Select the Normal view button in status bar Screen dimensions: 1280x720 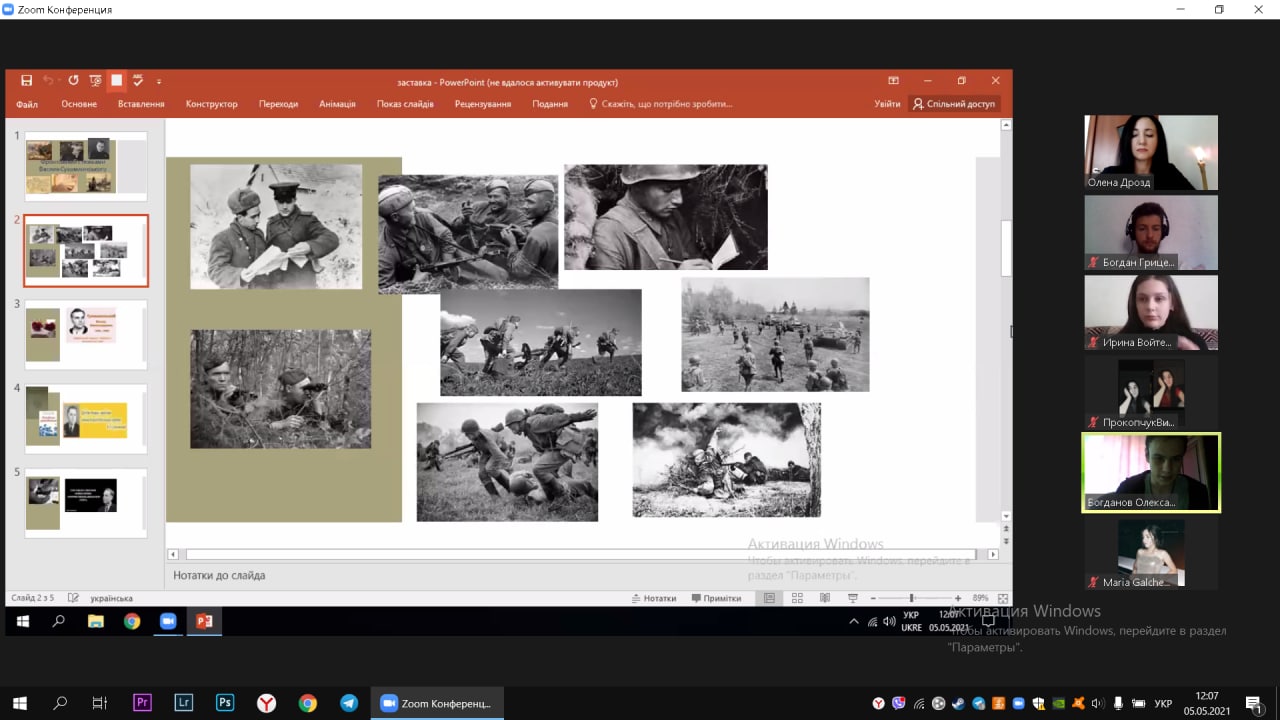pyautogui.click(x=769, y=598)
